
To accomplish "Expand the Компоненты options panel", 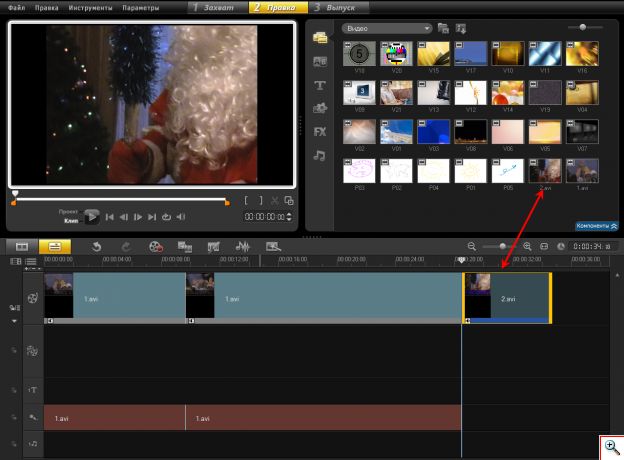I will pyautogui.click(x=597, y=226).
